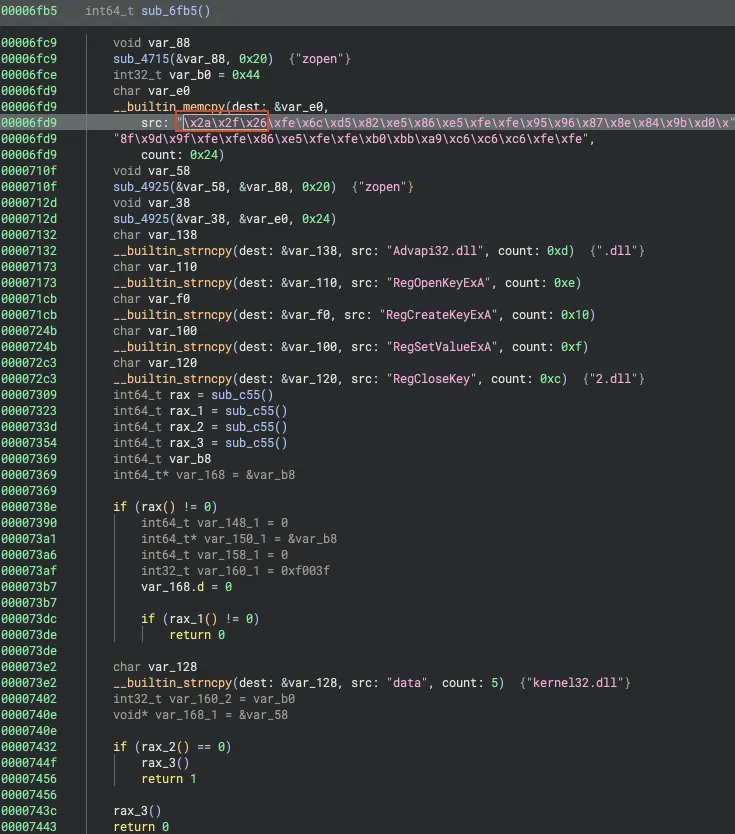Click rax_3() call at address 0000743c
This screenshot has height=834, width=735.
pos(137,811)
